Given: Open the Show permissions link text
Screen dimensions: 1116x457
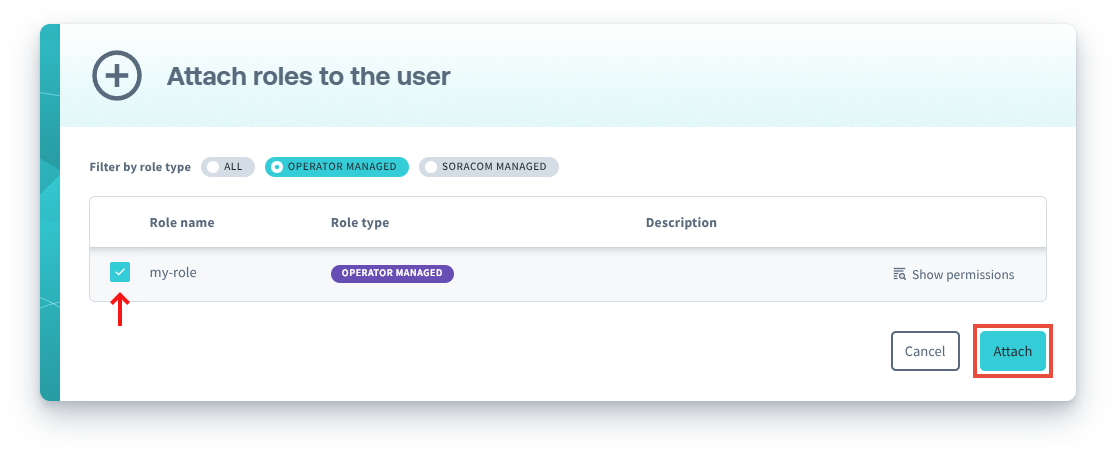Looking at the screenshot, I should pos(962,274).
